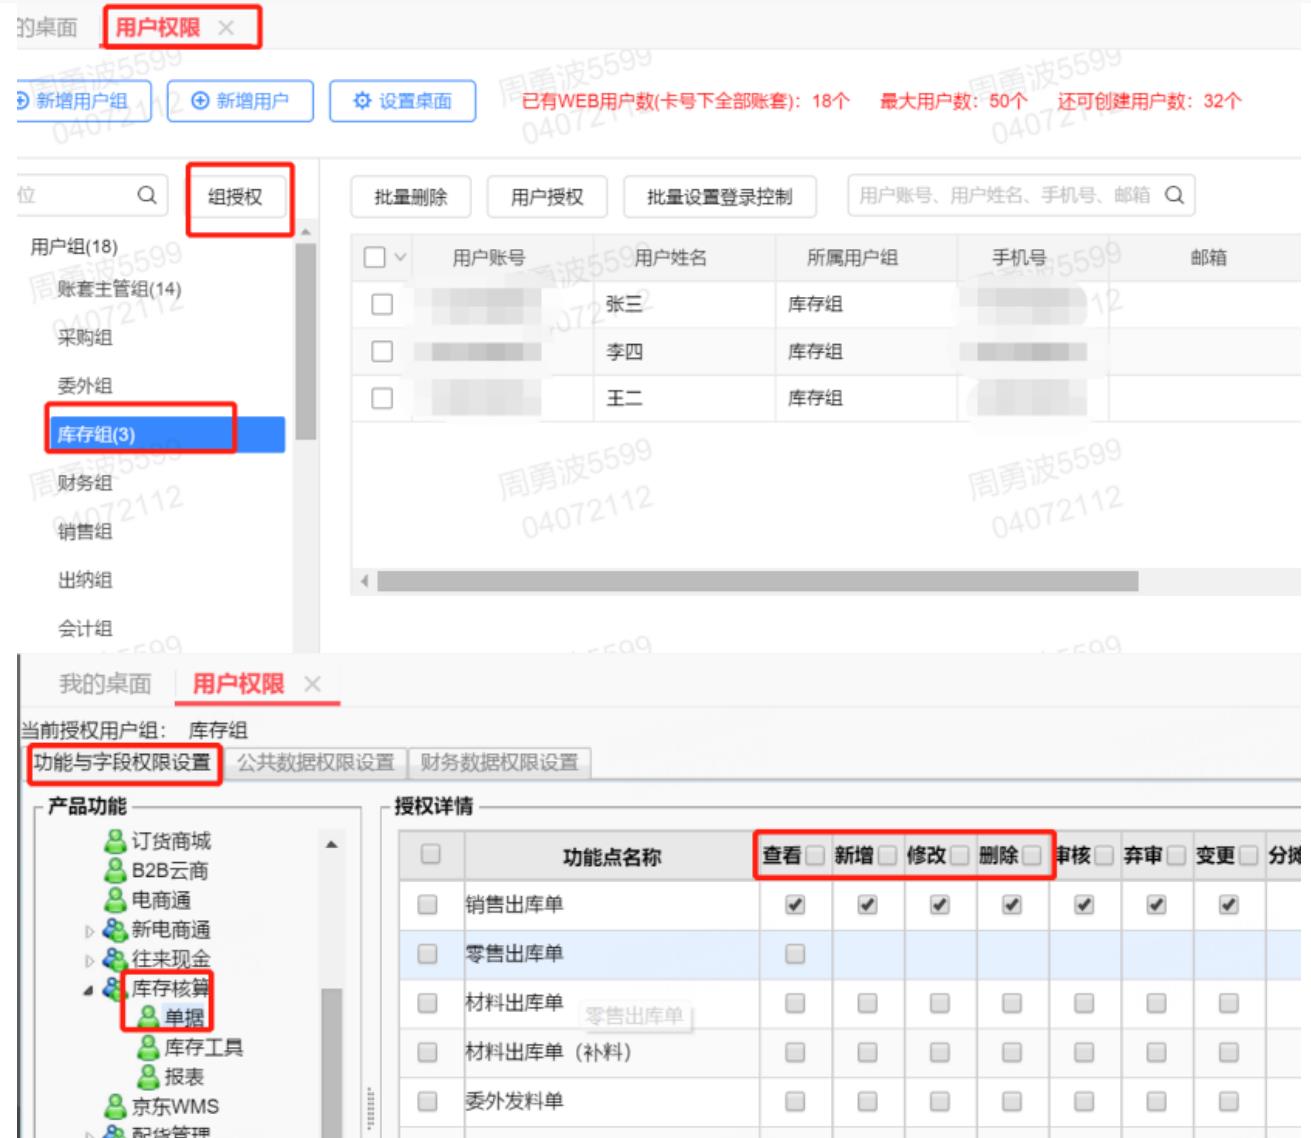The width and height of the screenshot is (1311, 1138).
Task: Expand the 新电商通 tree node
Action: point(89,931)
